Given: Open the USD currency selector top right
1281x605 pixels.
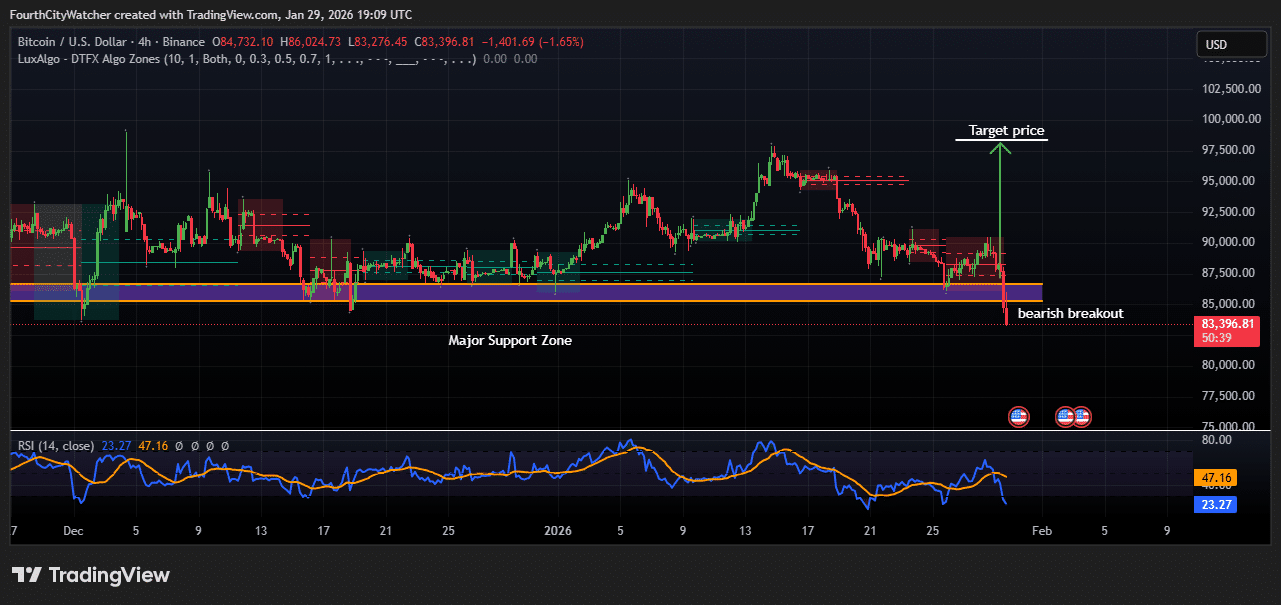Looking at the screenshot, I should tap(1231, 44).
